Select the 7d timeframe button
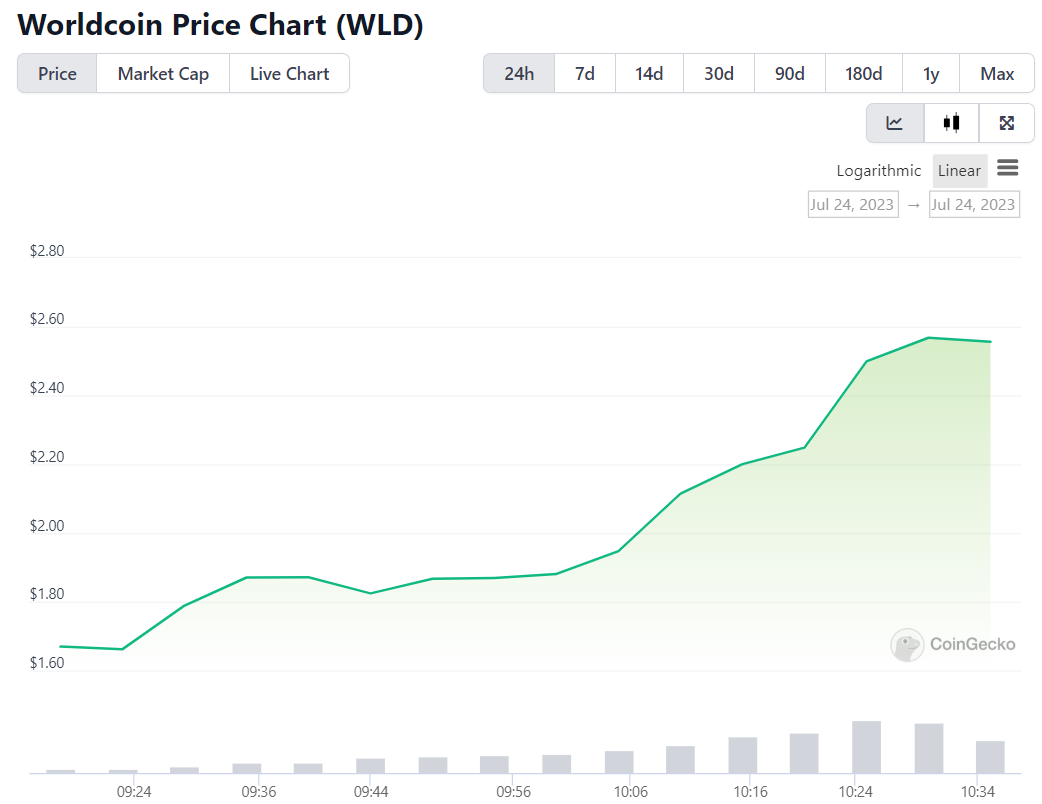Screen dimensions: 1042x804 pyautogui.click(x=584, y=73)
